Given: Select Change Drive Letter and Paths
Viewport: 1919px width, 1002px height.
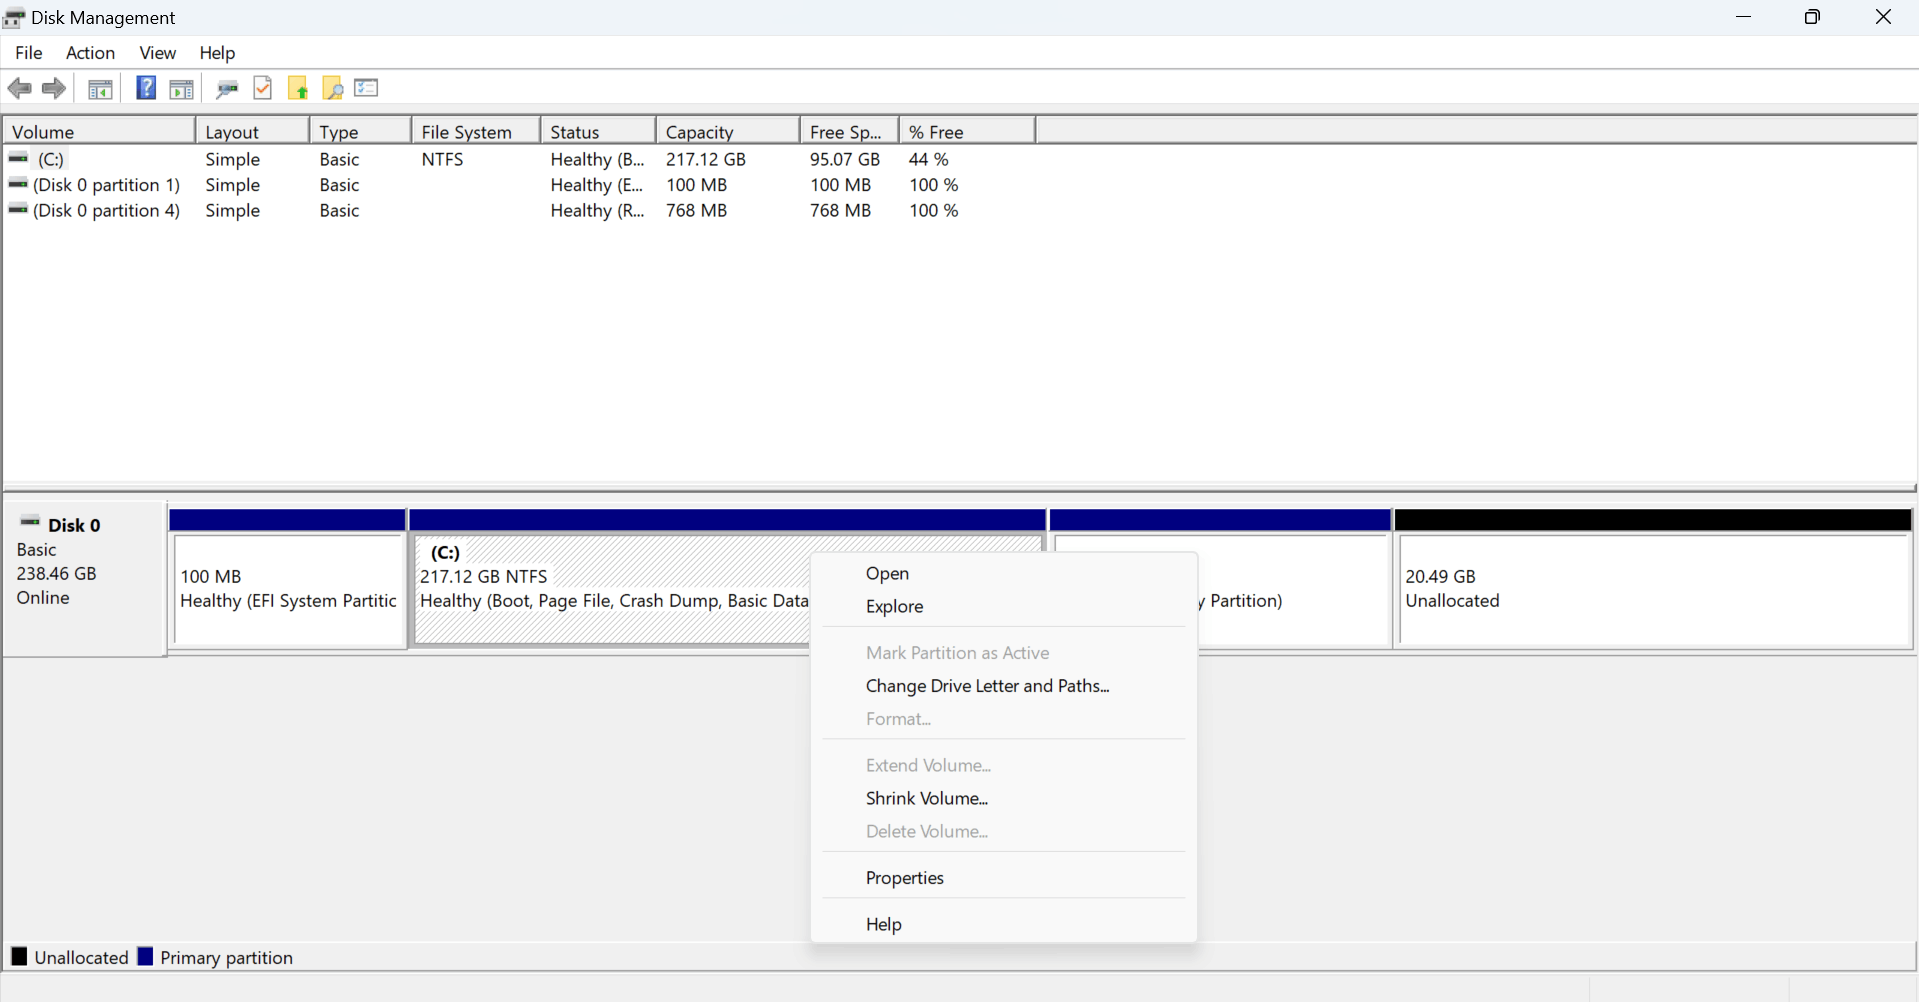Looking at the screenshot, I should pos(1004,686).
